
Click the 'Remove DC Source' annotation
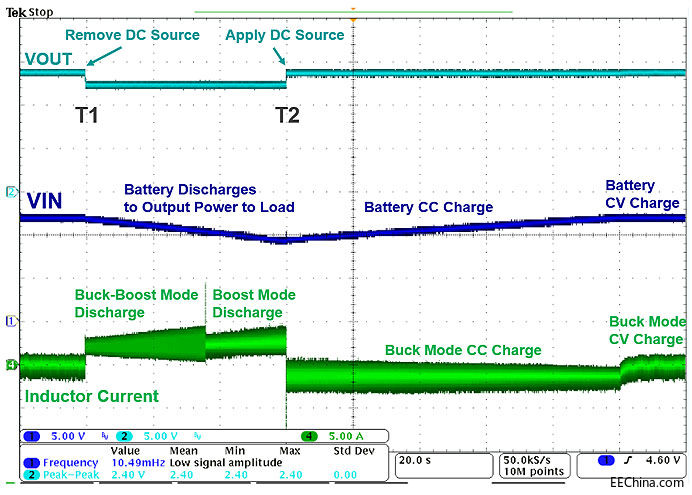coord(132,35)
